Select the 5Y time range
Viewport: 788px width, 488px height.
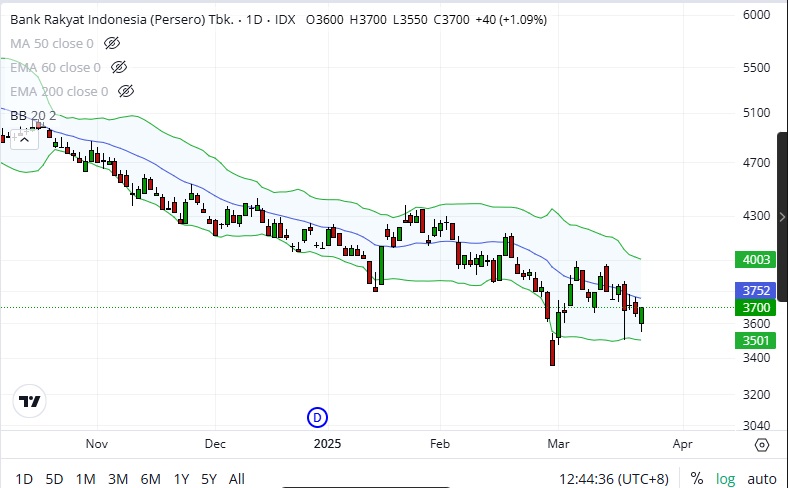point(209,479)
